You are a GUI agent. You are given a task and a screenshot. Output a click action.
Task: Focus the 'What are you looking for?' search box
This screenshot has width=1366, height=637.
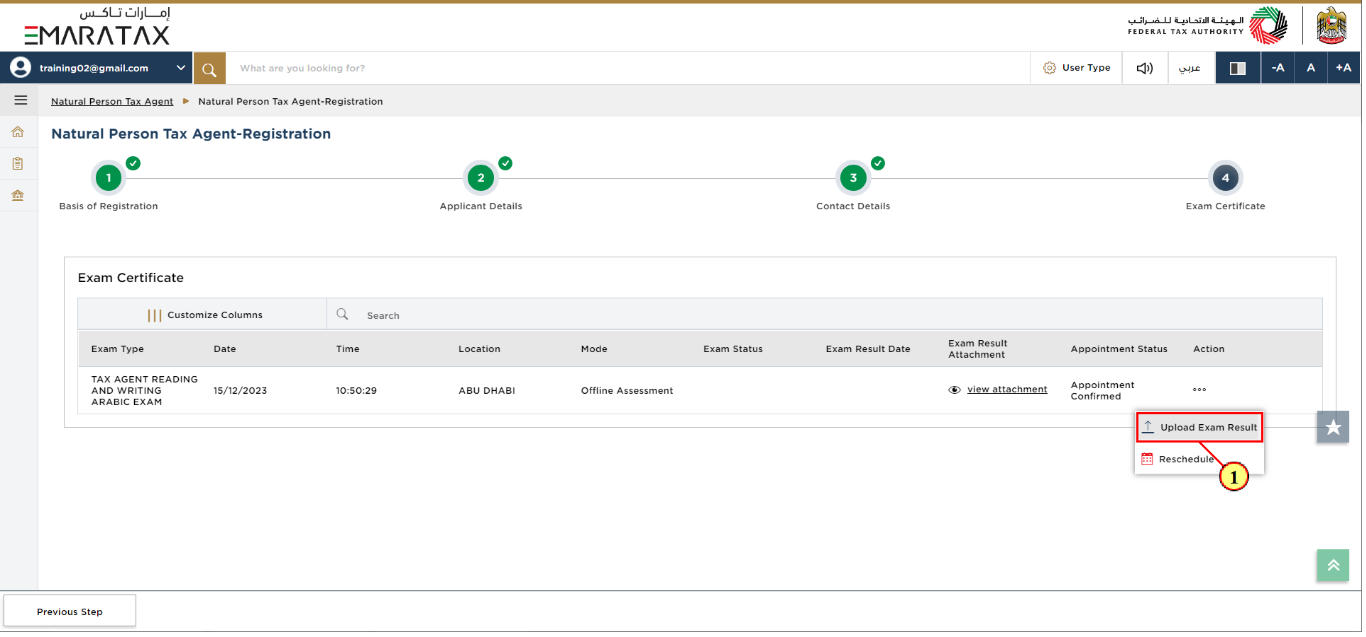[x=628, y=68]
